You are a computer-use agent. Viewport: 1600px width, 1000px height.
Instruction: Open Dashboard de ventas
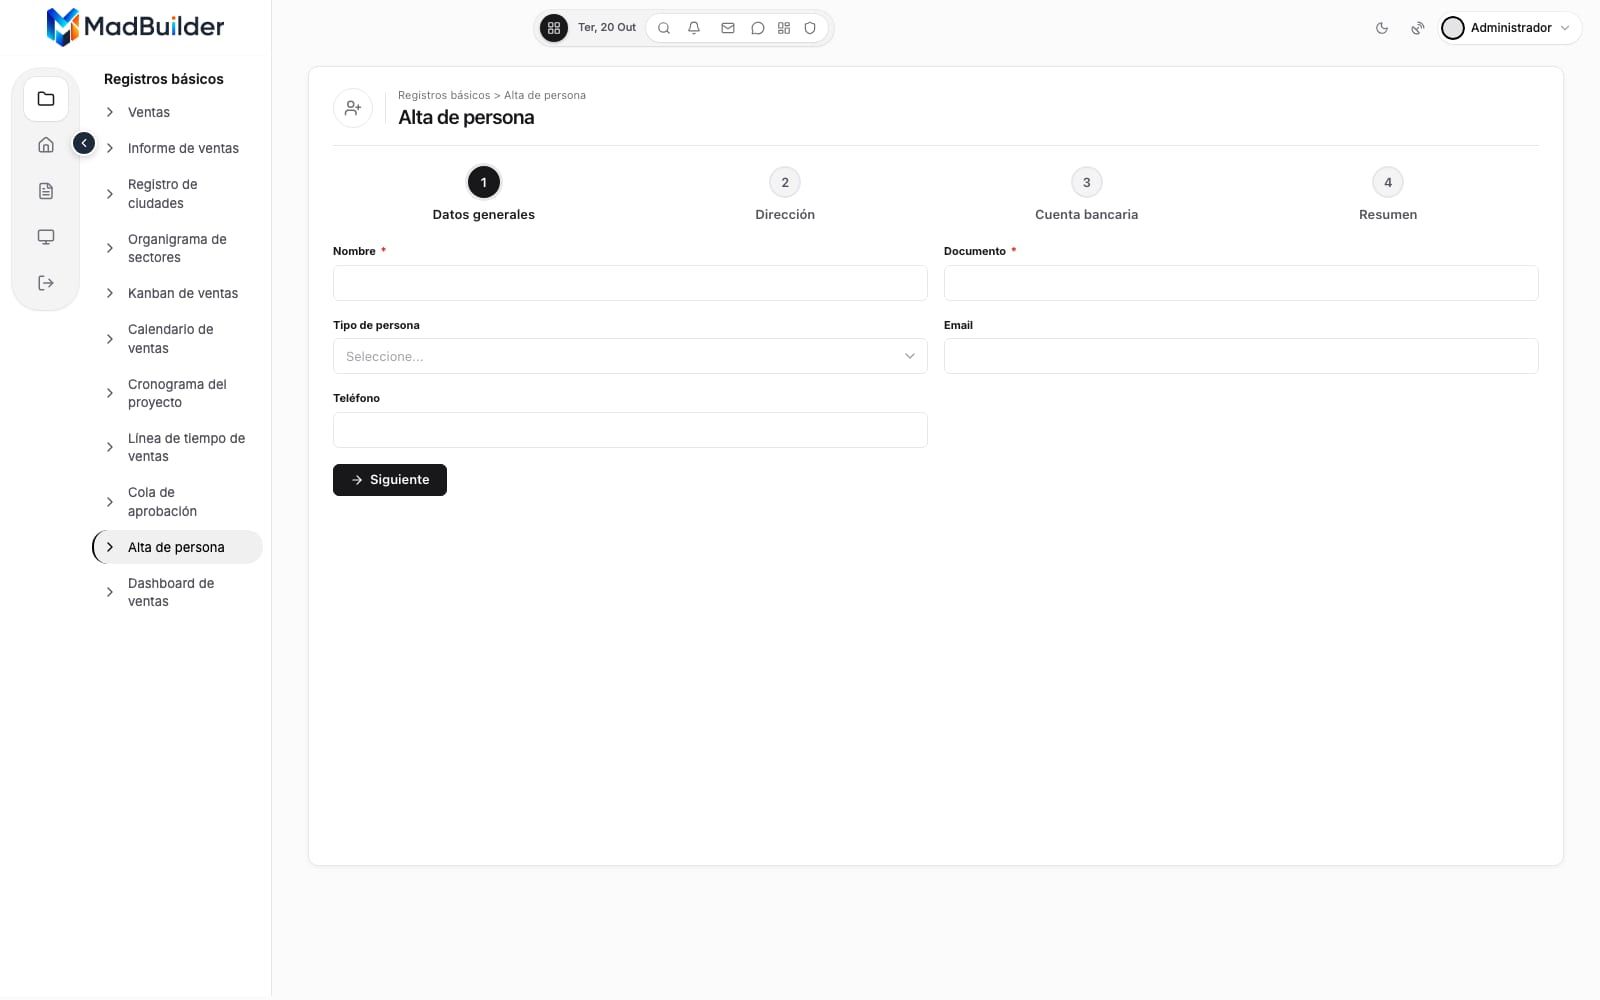coord(178,592)
